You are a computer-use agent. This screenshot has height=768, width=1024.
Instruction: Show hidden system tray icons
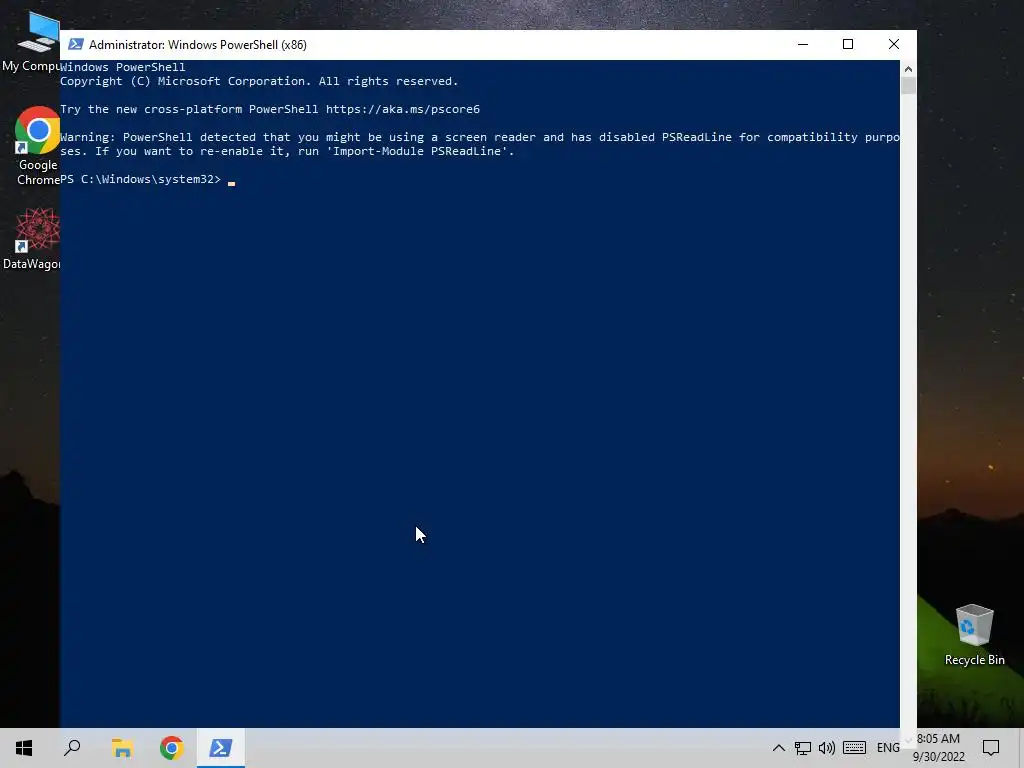coord(778,748)
